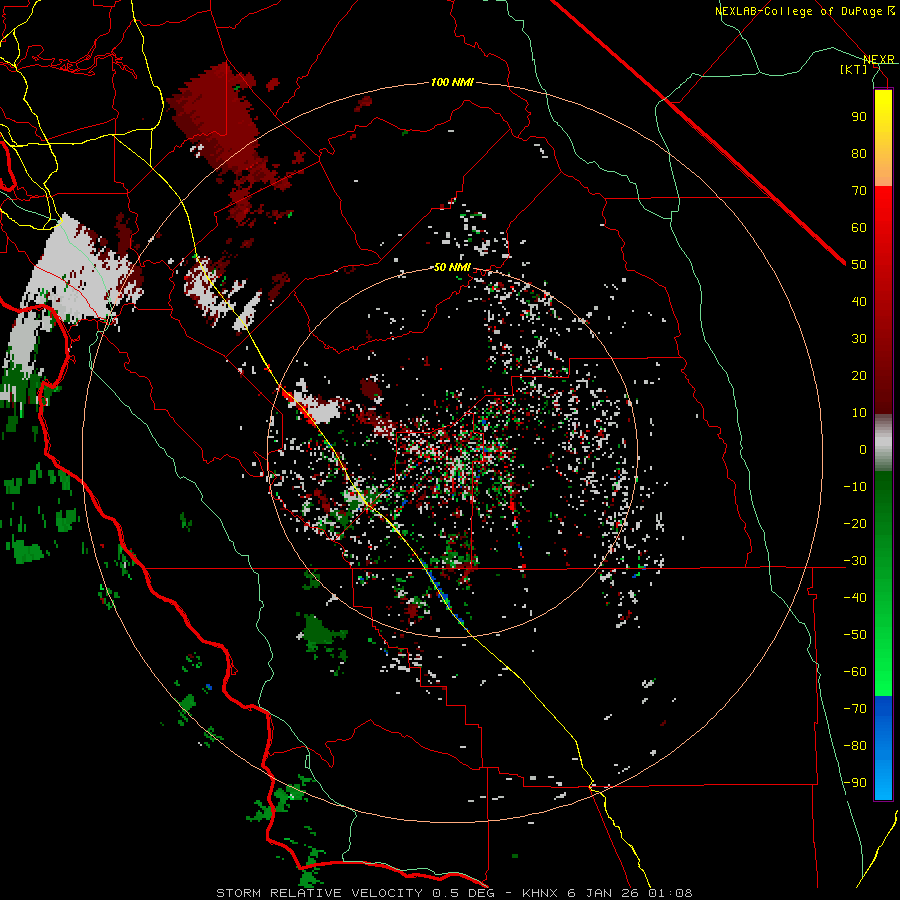The height and width of the screenshot is (900, 900).
Task: Click the "01:08" timestamp in the caption
Action: (x=670, y=893)
